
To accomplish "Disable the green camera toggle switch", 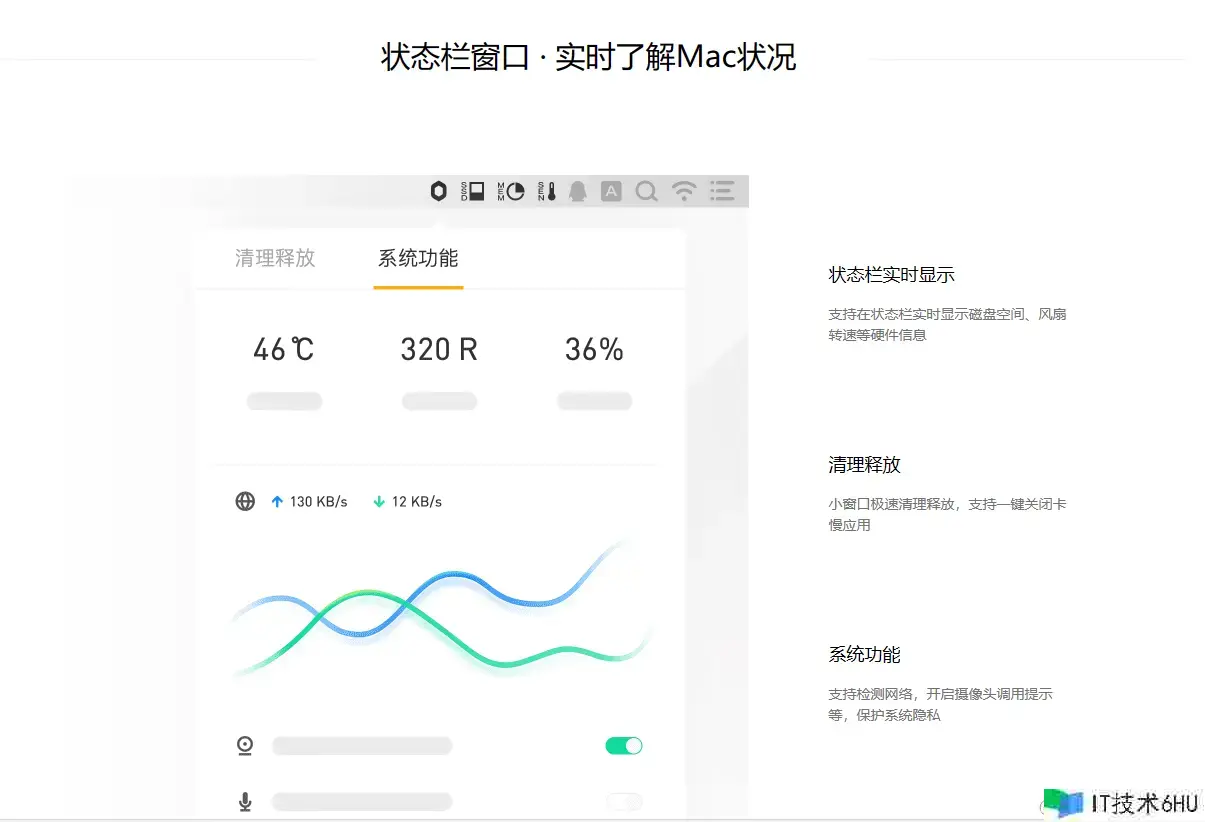I will pos(624,745).
